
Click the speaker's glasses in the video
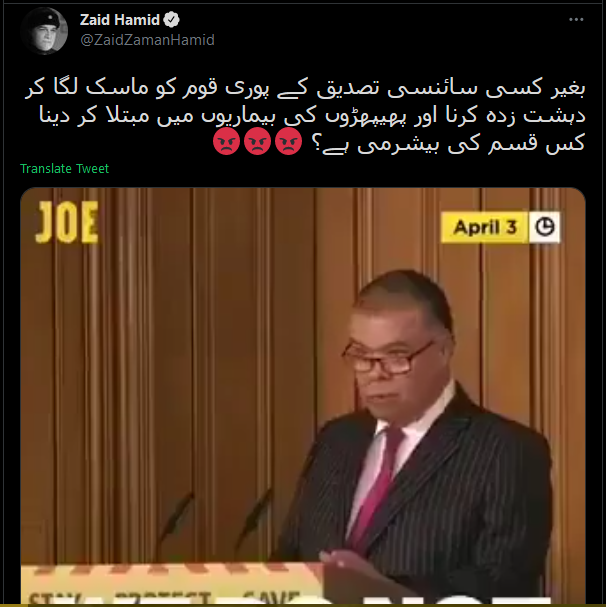[x=387, y=358]
